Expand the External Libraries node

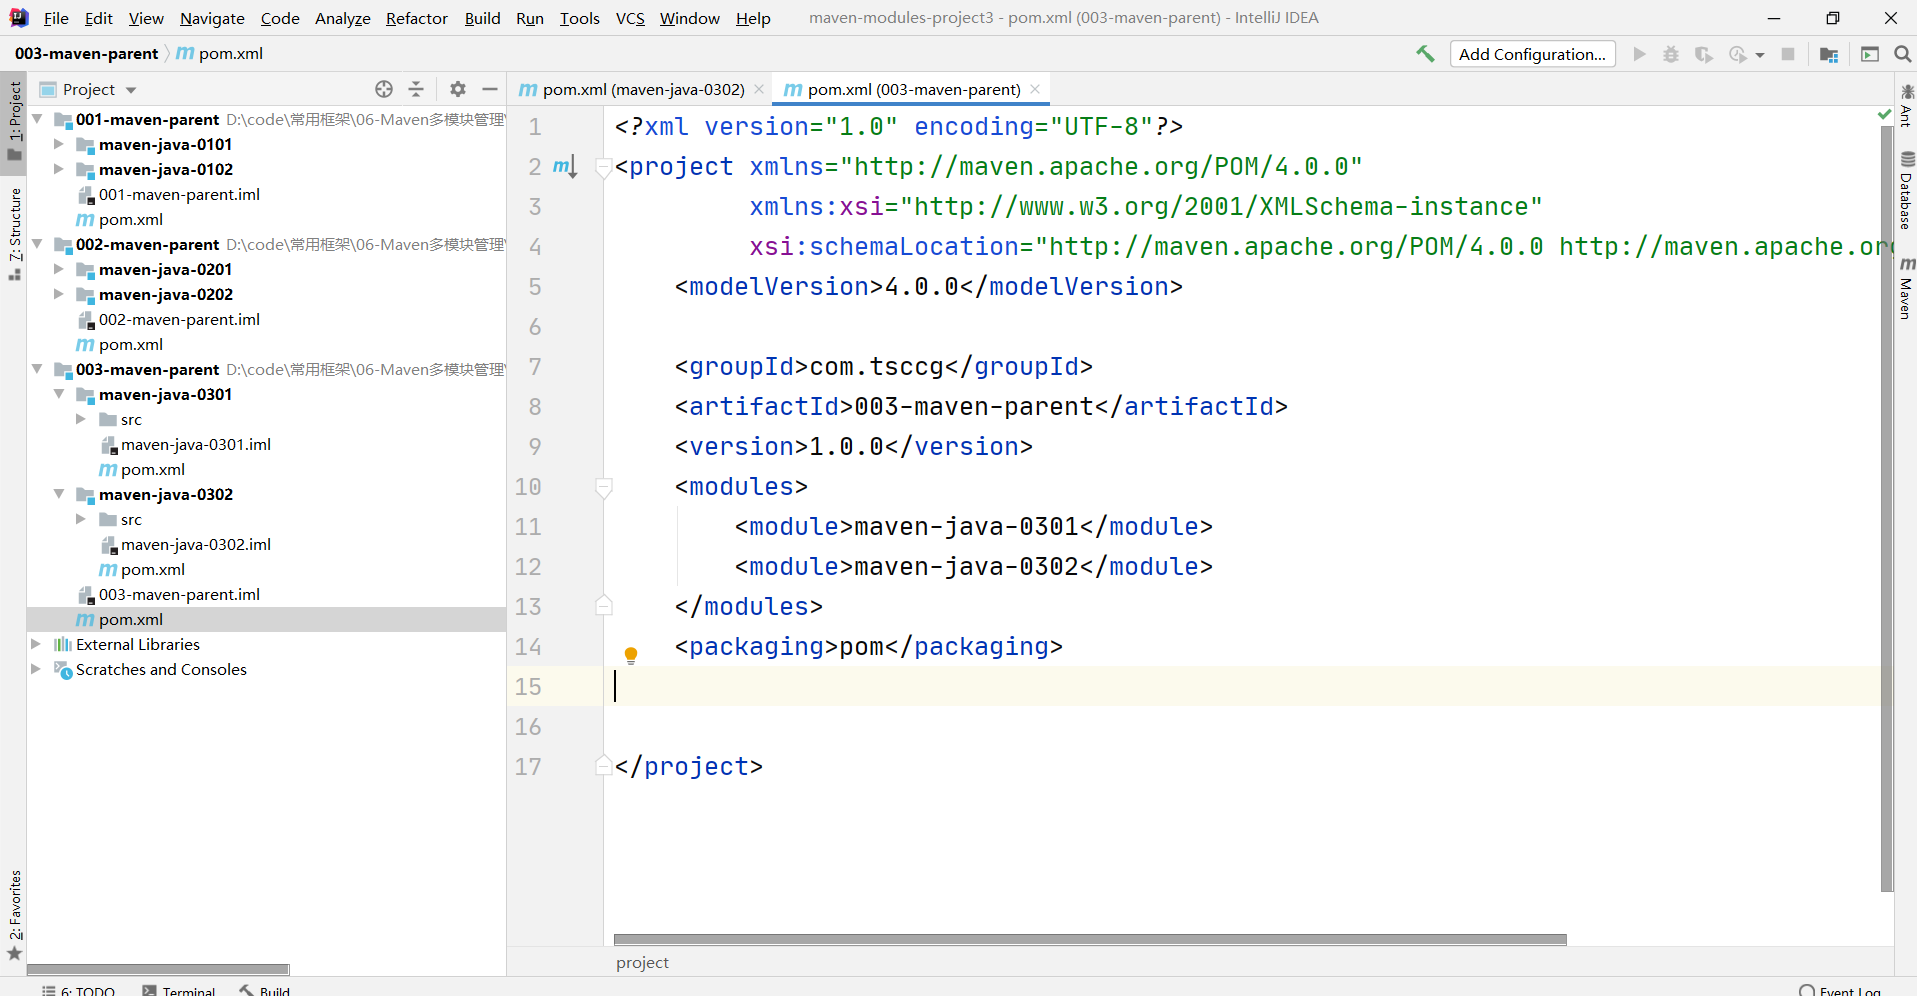(37, 644)
